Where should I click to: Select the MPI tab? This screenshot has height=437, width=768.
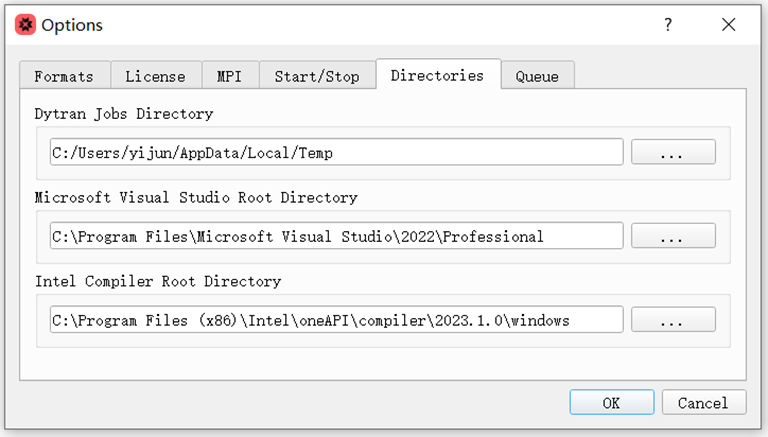coord(230,76)
